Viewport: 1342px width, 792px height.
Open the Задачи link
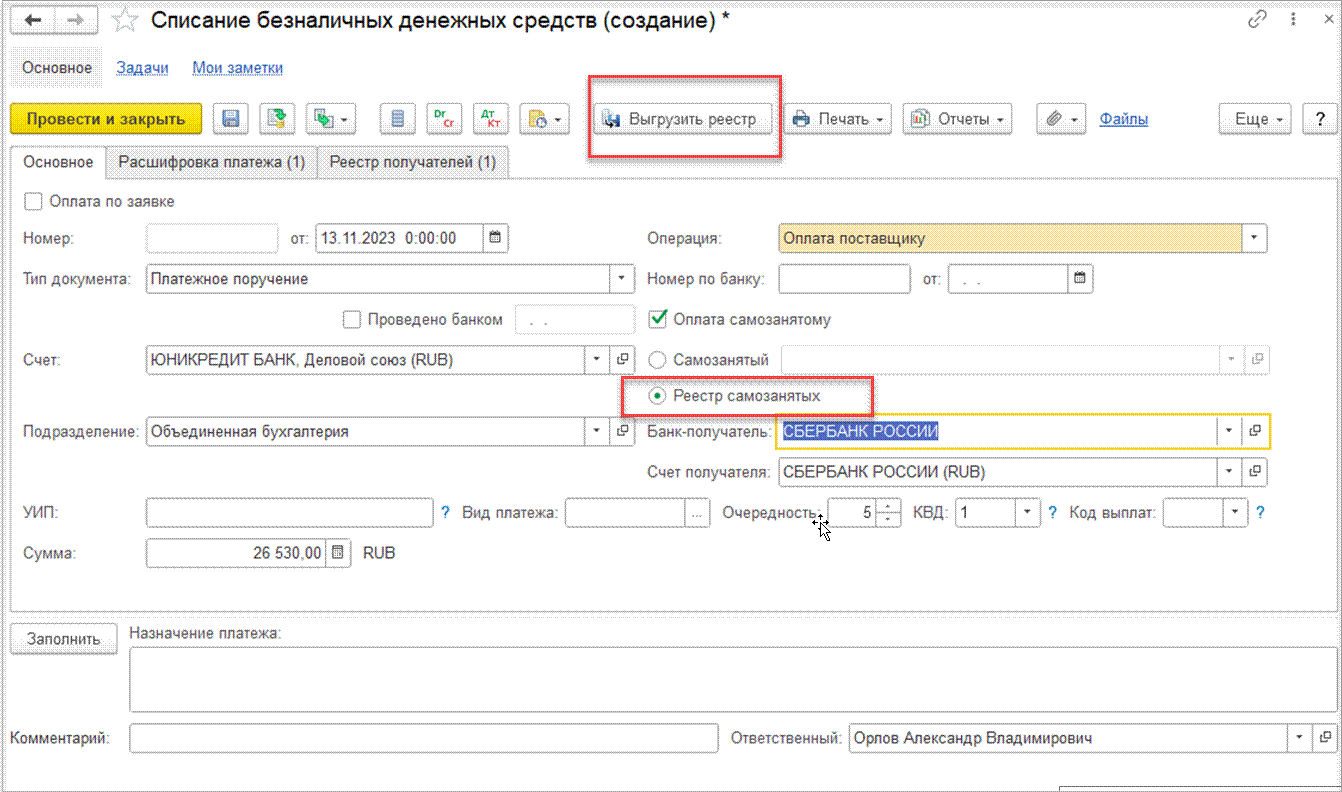142,68
